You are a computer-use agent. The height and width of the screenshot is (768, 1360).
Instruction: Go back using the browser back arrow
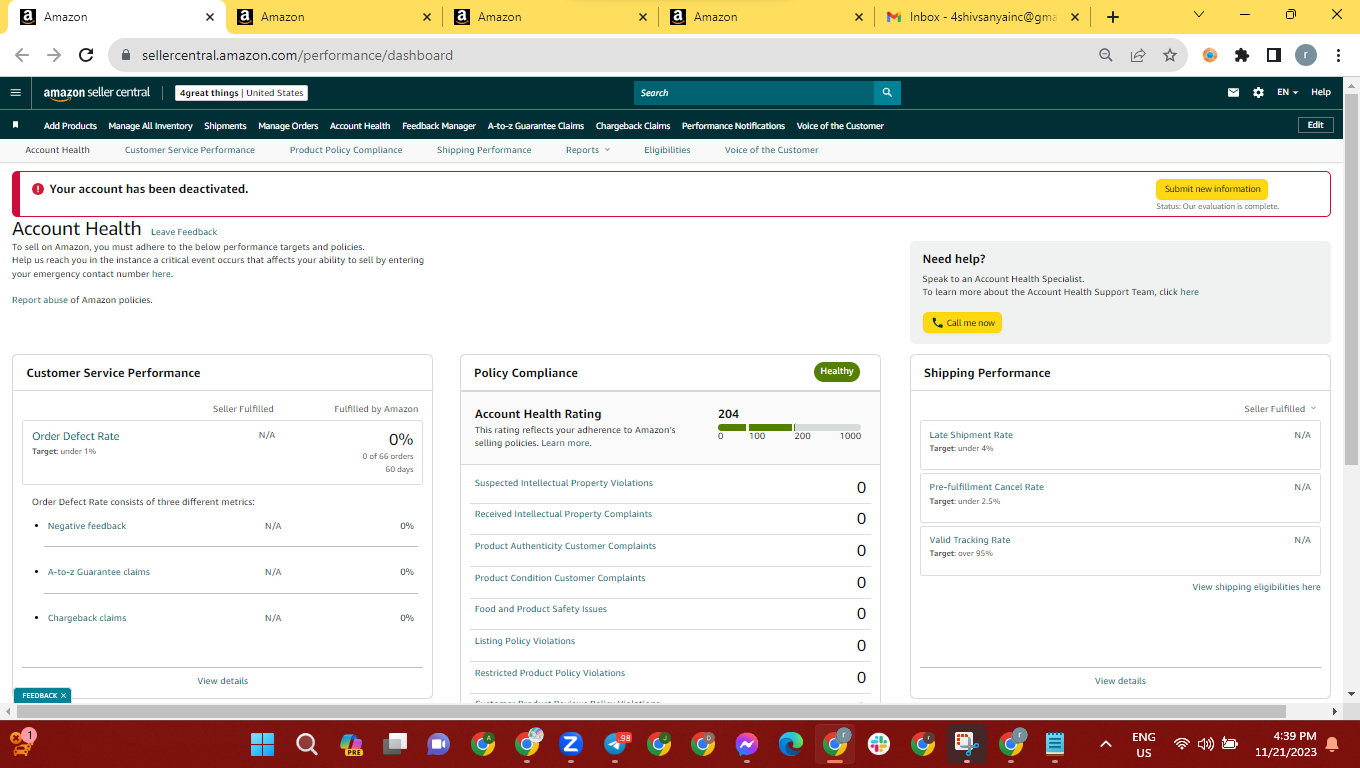coord(22,56)
